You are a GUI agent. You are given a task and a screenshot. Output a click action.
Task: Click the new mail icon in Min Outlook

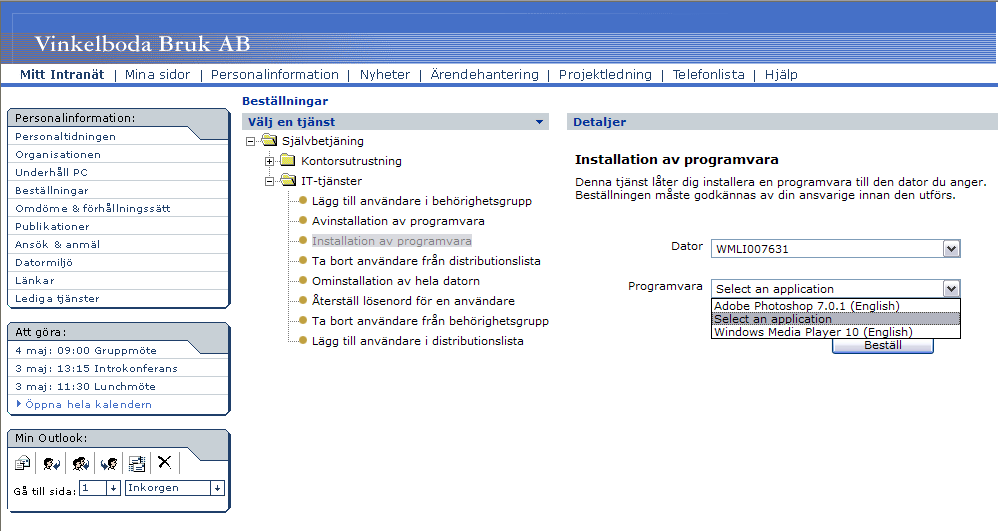[22, 463]
